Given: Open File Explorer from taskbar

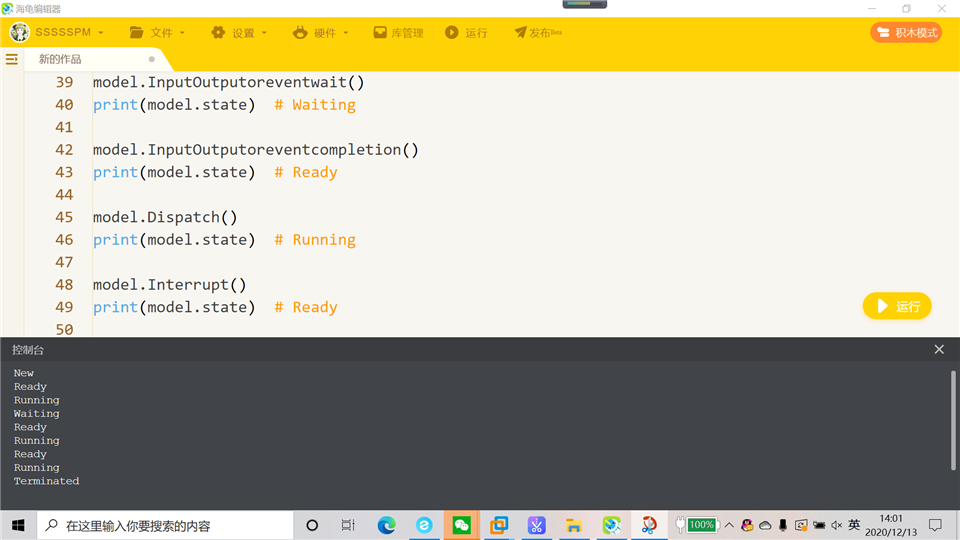Looking at the screenshot, I should click(574, 525).
